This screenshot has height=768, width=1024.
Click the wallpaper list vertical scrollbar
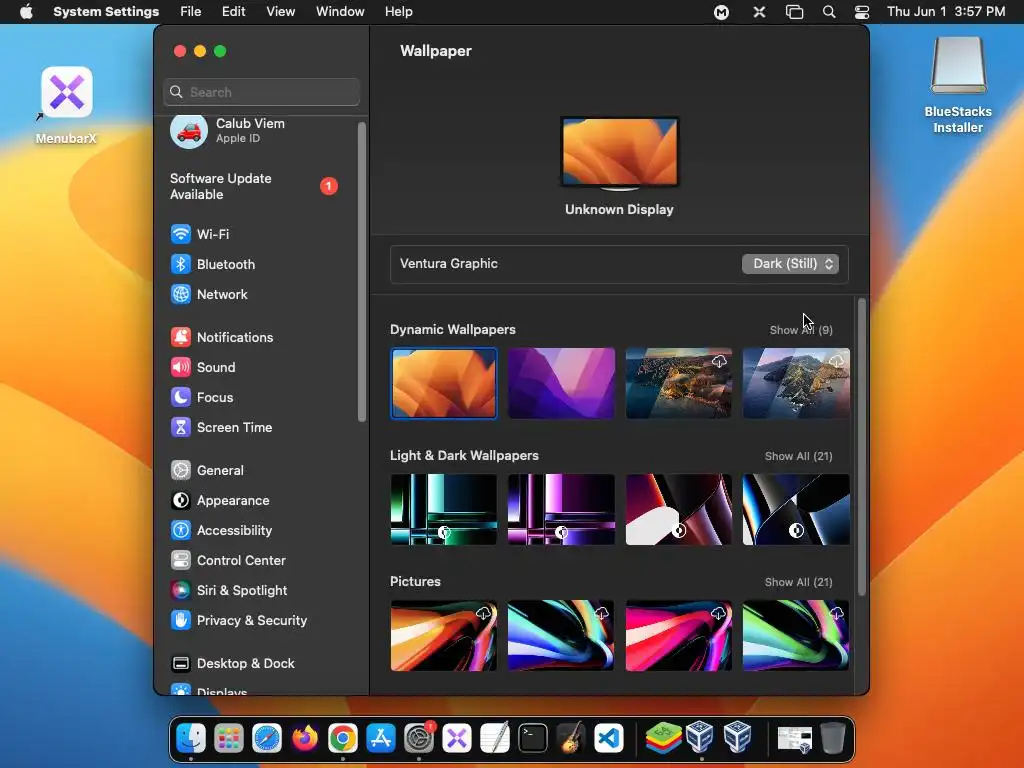point(861,447)
